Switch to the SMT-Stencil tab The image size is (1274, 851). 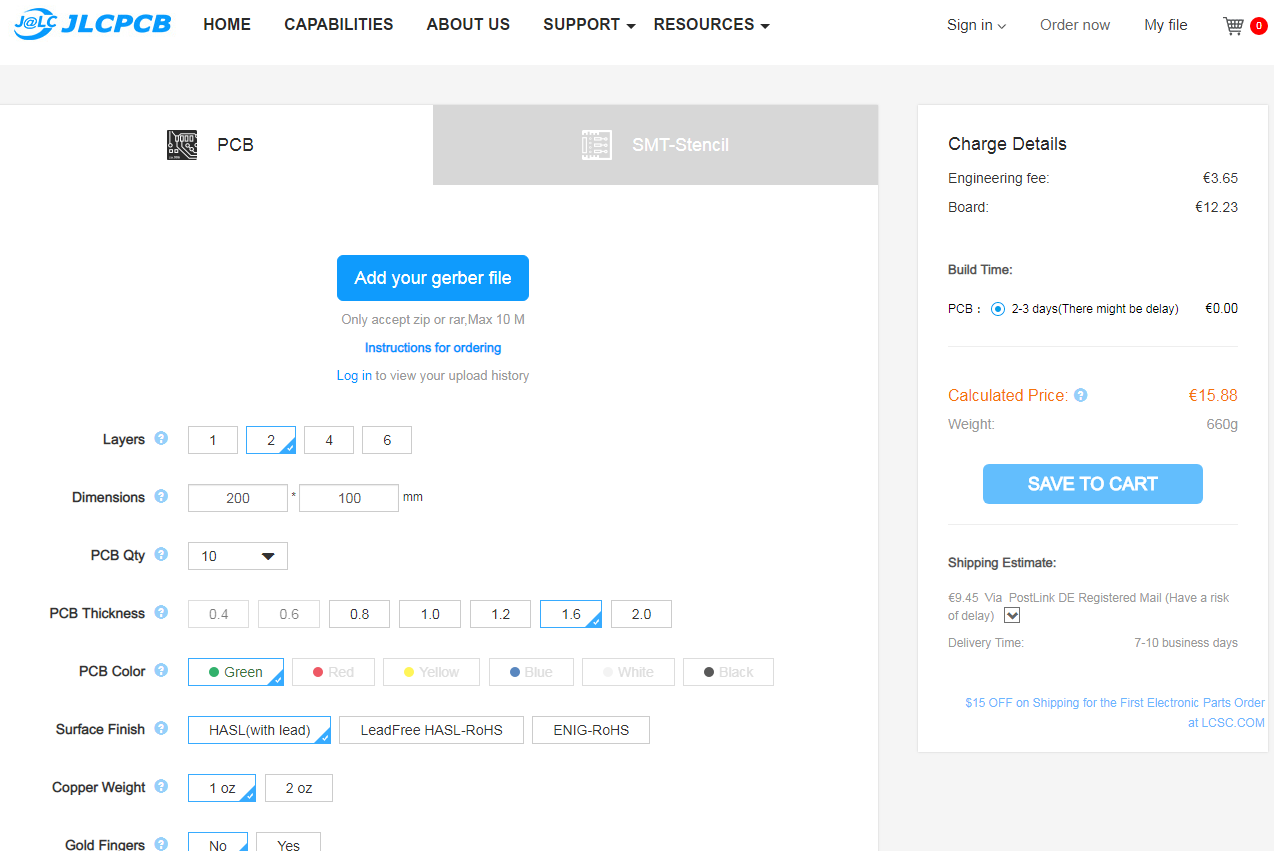[656, 145]
